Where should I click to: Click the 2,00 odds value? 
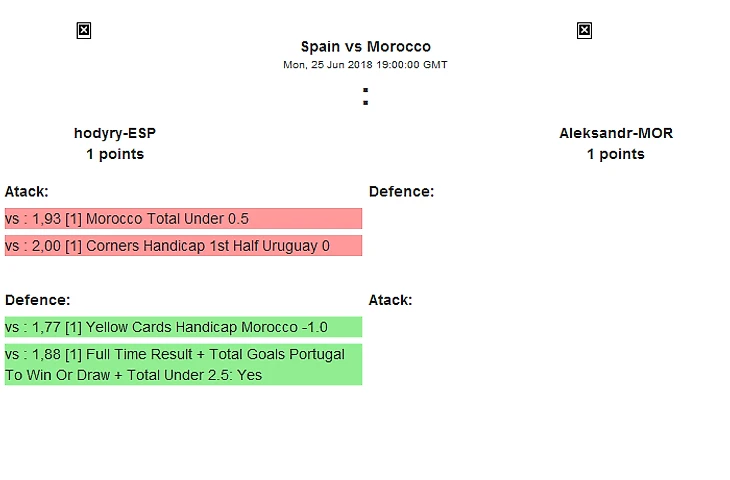pyautogui.click(x=49, y=246)
